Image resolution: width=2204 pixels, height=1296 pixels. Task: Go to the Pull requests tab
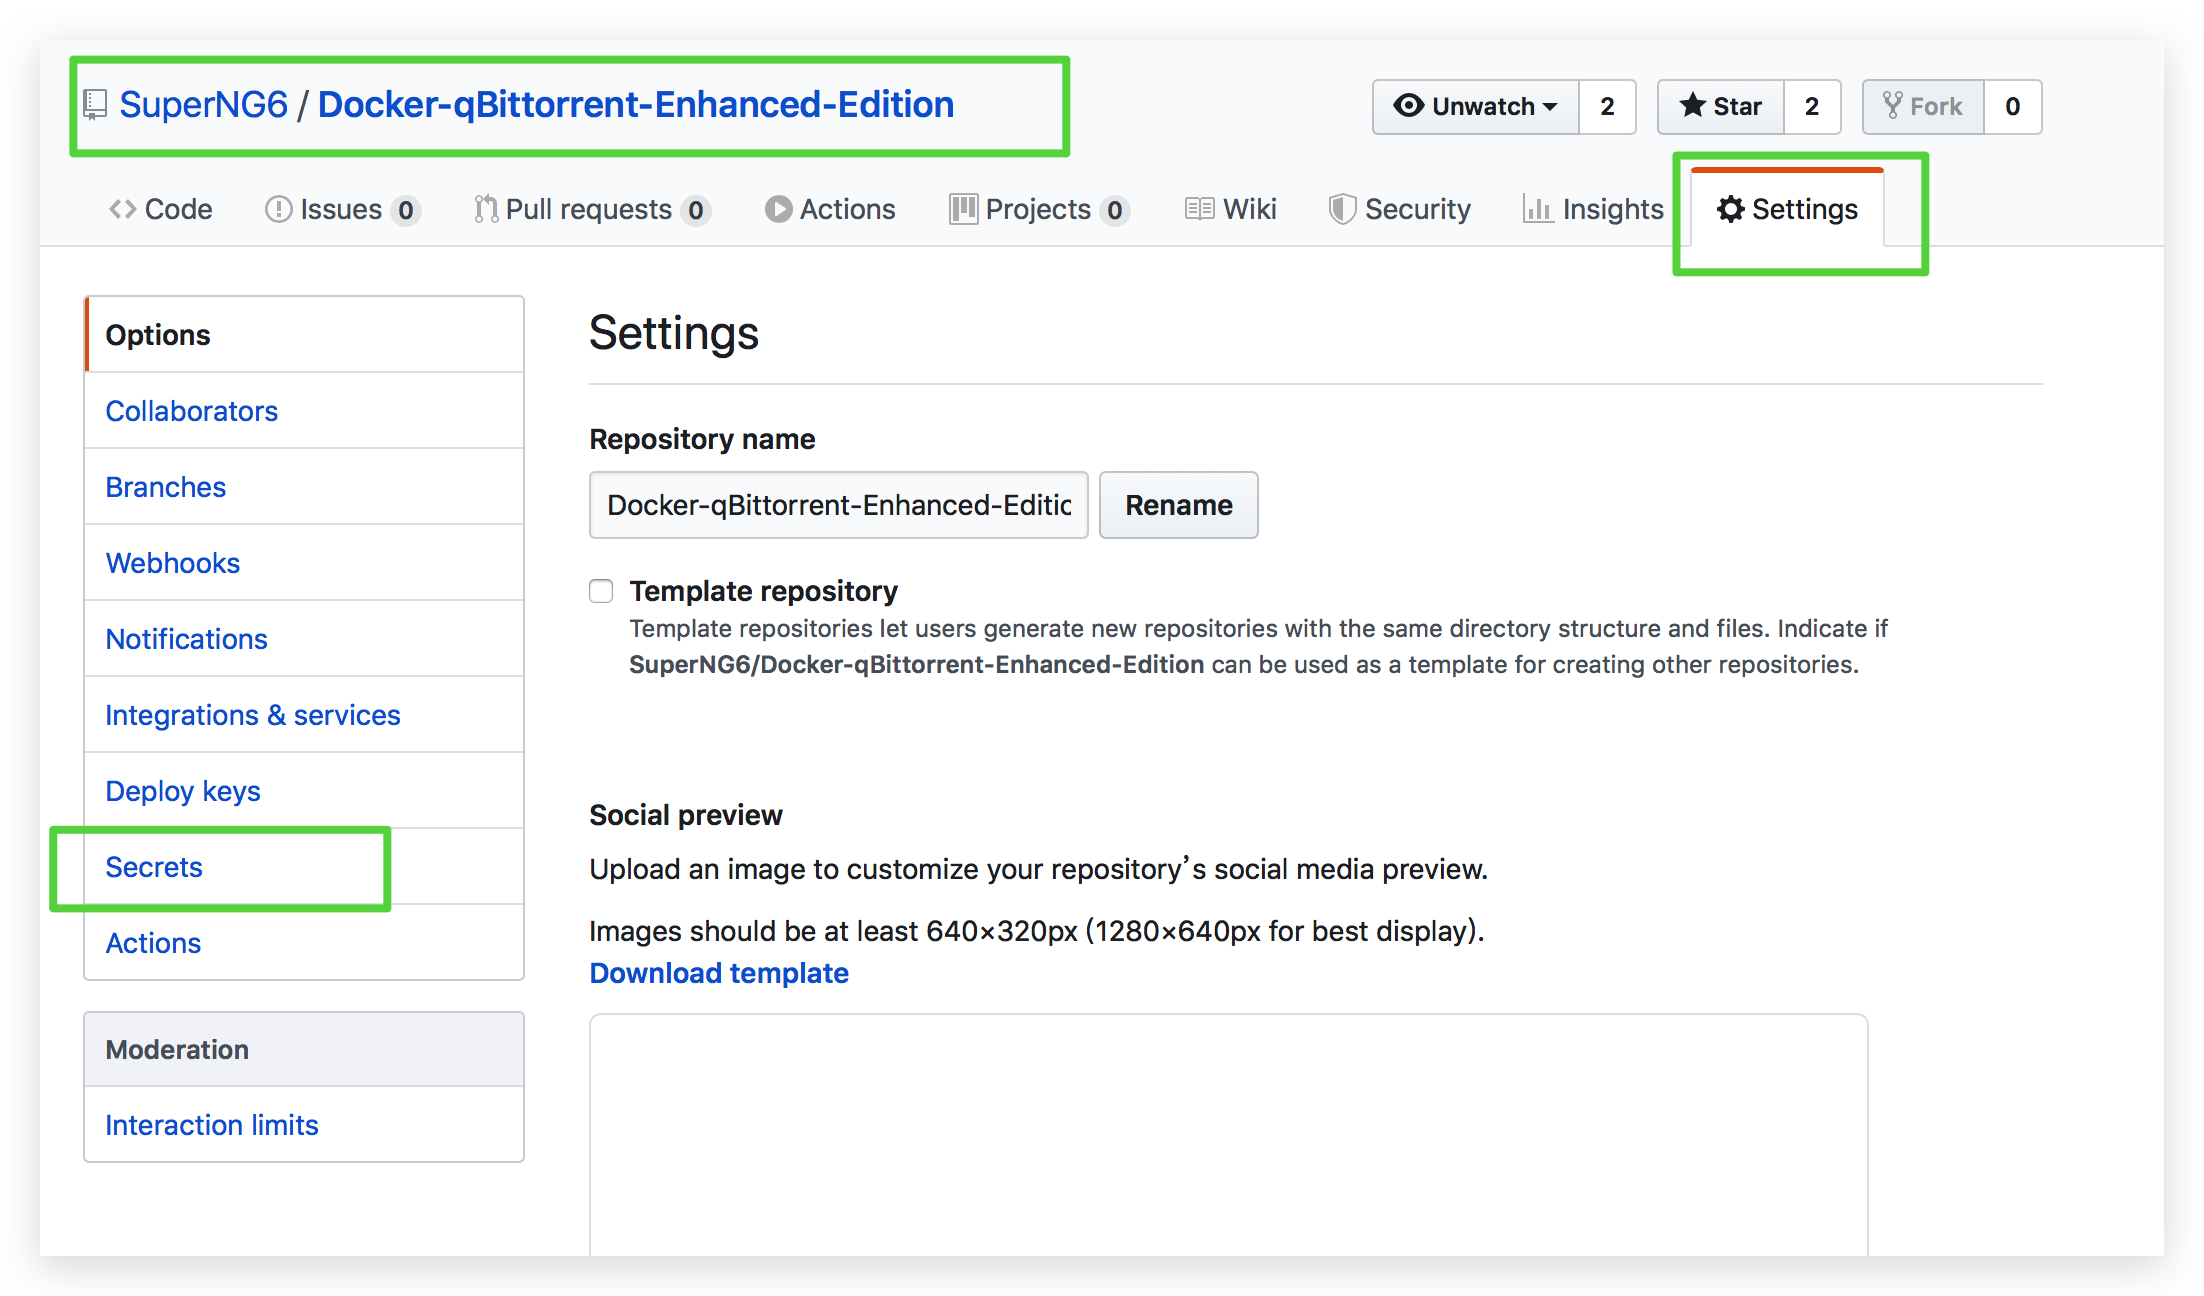592,209
